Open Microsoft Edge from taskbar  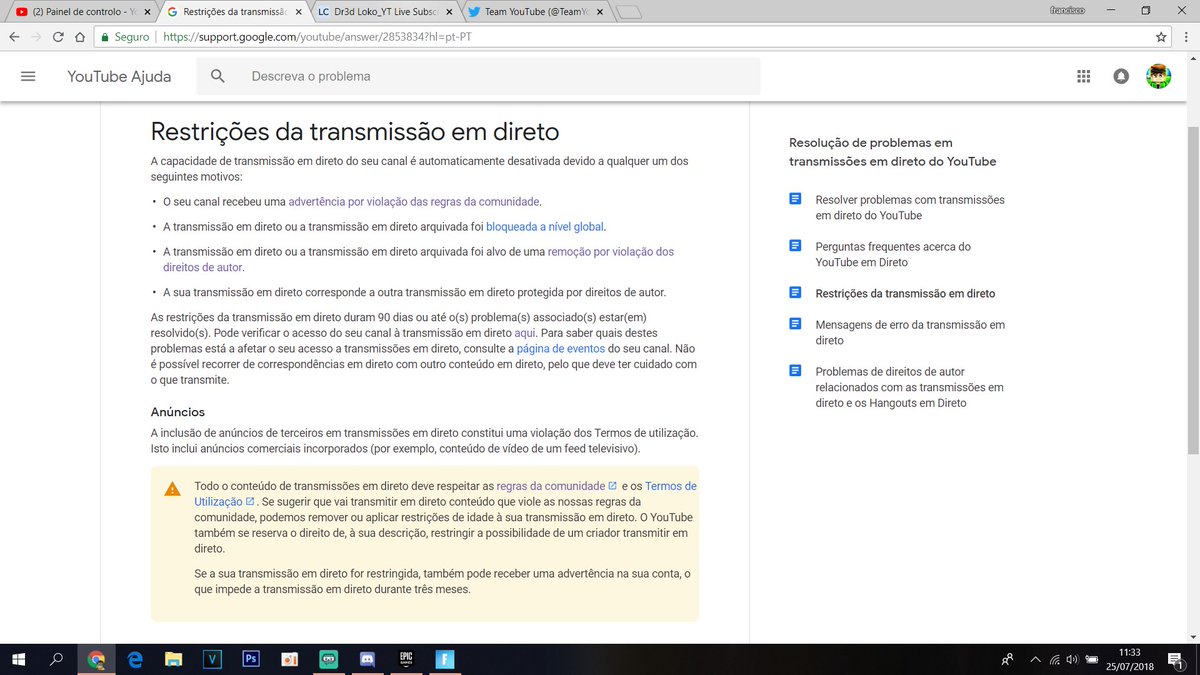click(x=135, y=659)
